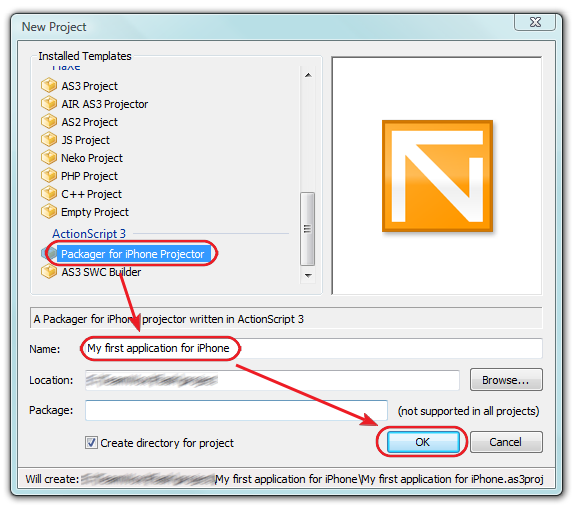Click the scroll up arrow in template list
This screenshot has width=576, height=509.
tap(308, 75)
